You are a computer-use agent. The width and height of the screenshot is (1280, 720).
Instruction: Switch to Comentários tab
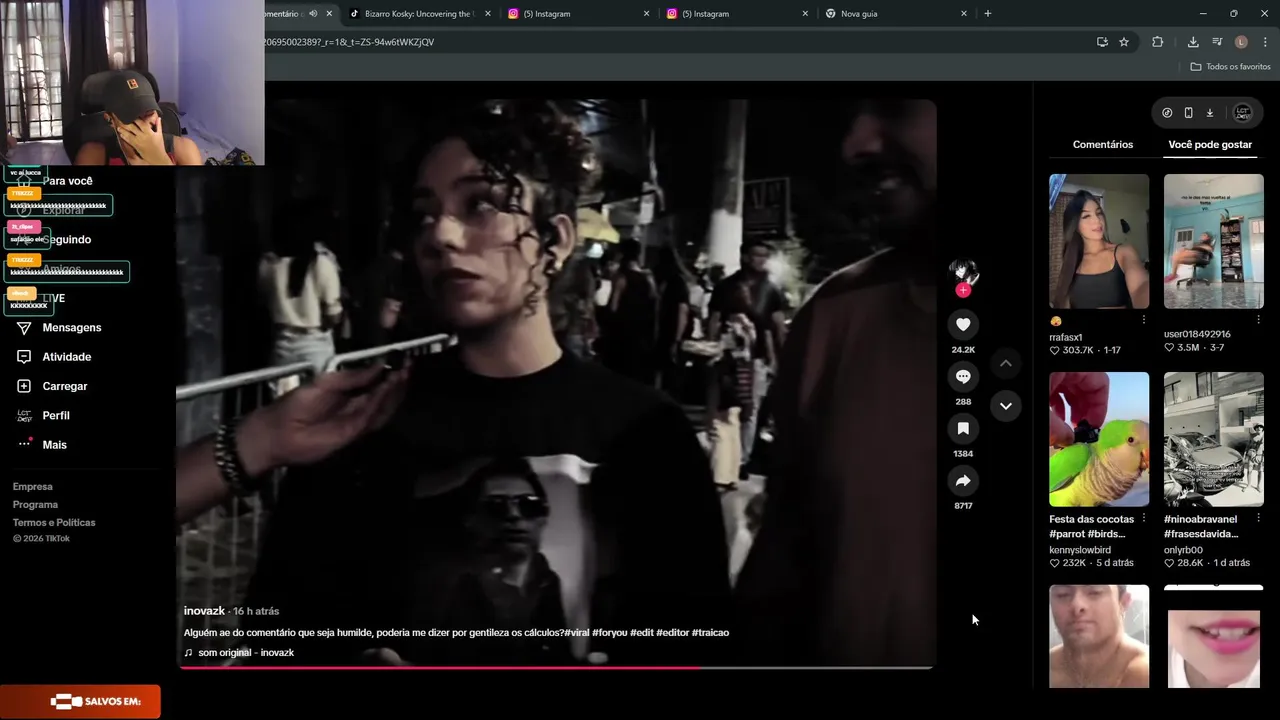(1103, 144)
